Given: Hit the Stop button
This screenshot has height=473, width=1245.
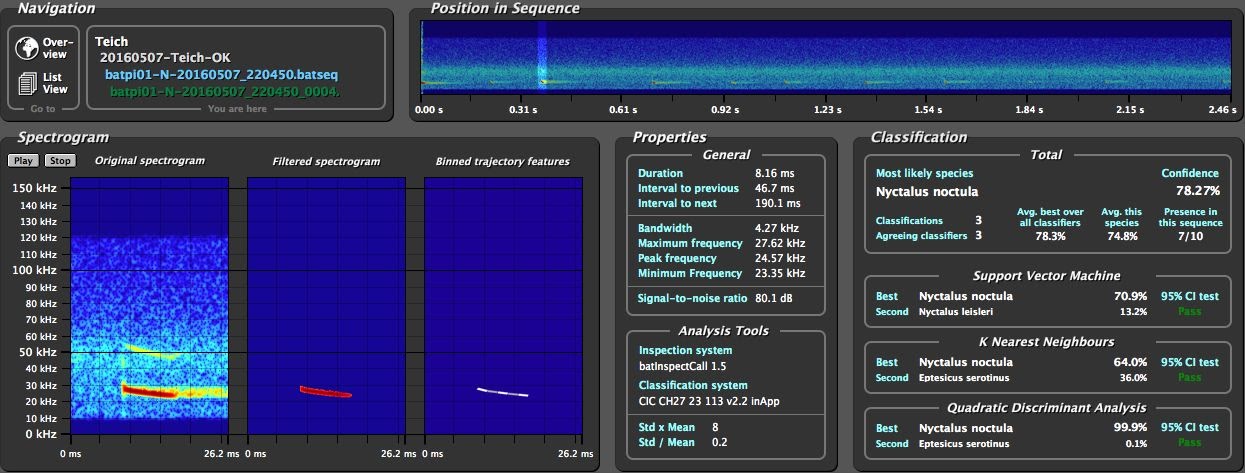Looking at the screenshot, I should (x=60, y=161).
